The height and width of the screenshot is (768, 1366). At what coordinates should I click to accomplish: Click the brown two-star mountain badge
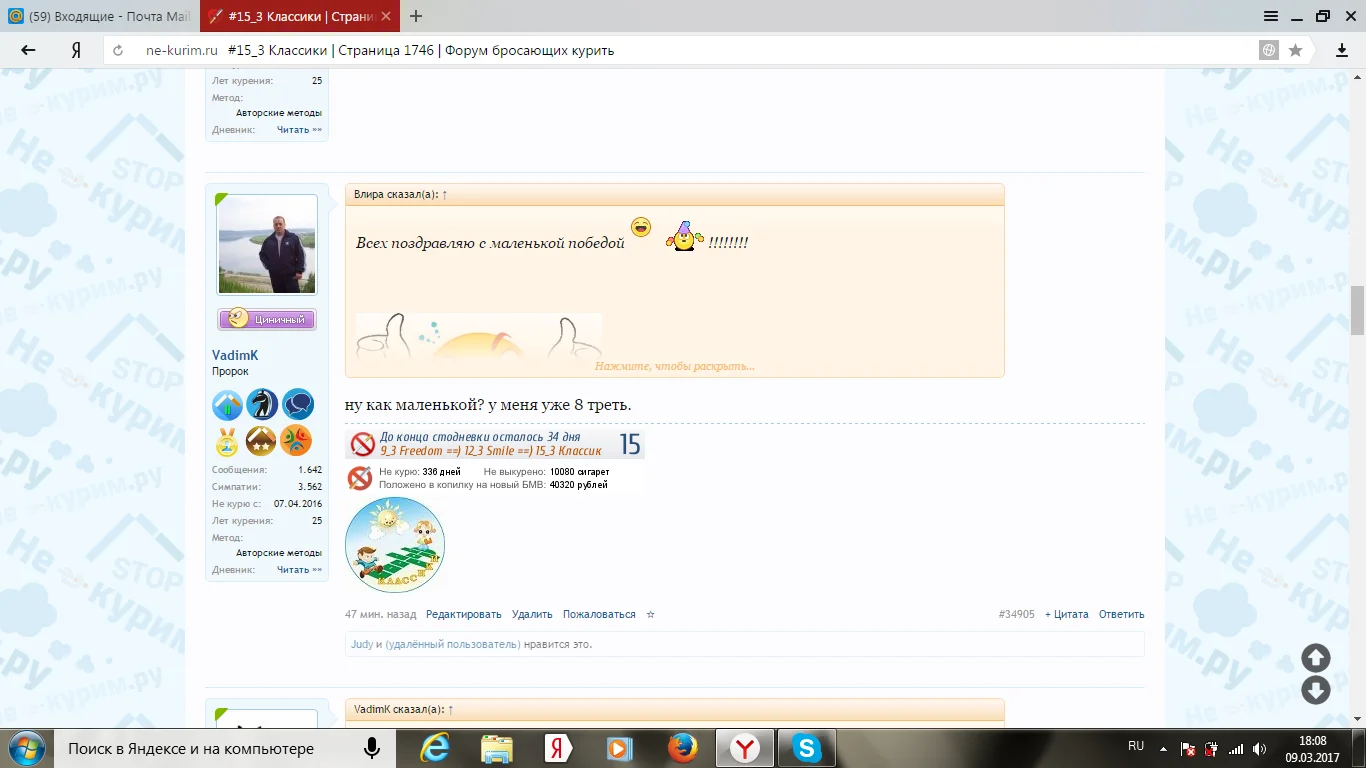pos(261,440)
